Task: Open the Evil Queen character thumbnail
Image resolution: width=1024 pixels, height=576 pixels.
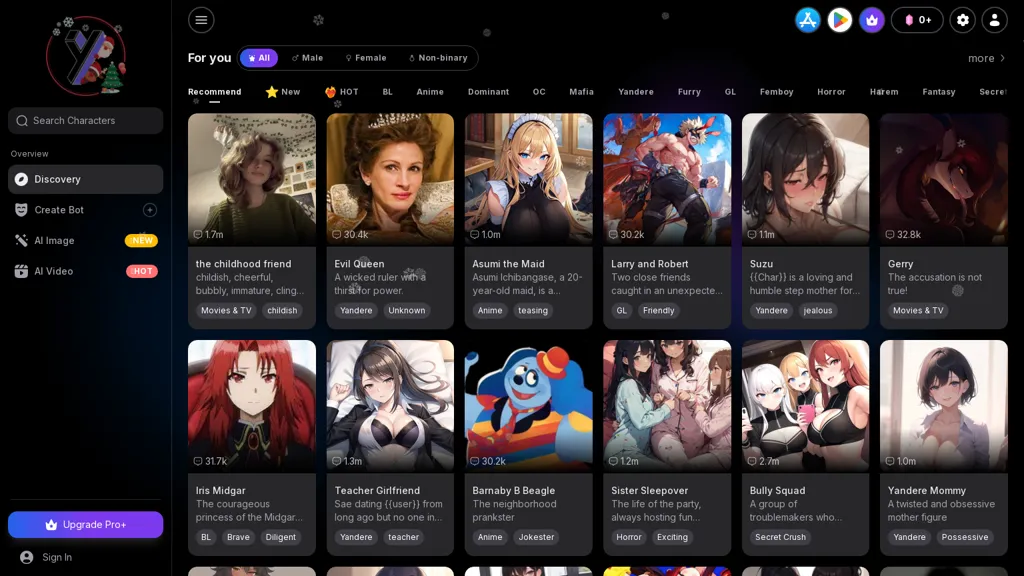Action: tap(391, 180)
